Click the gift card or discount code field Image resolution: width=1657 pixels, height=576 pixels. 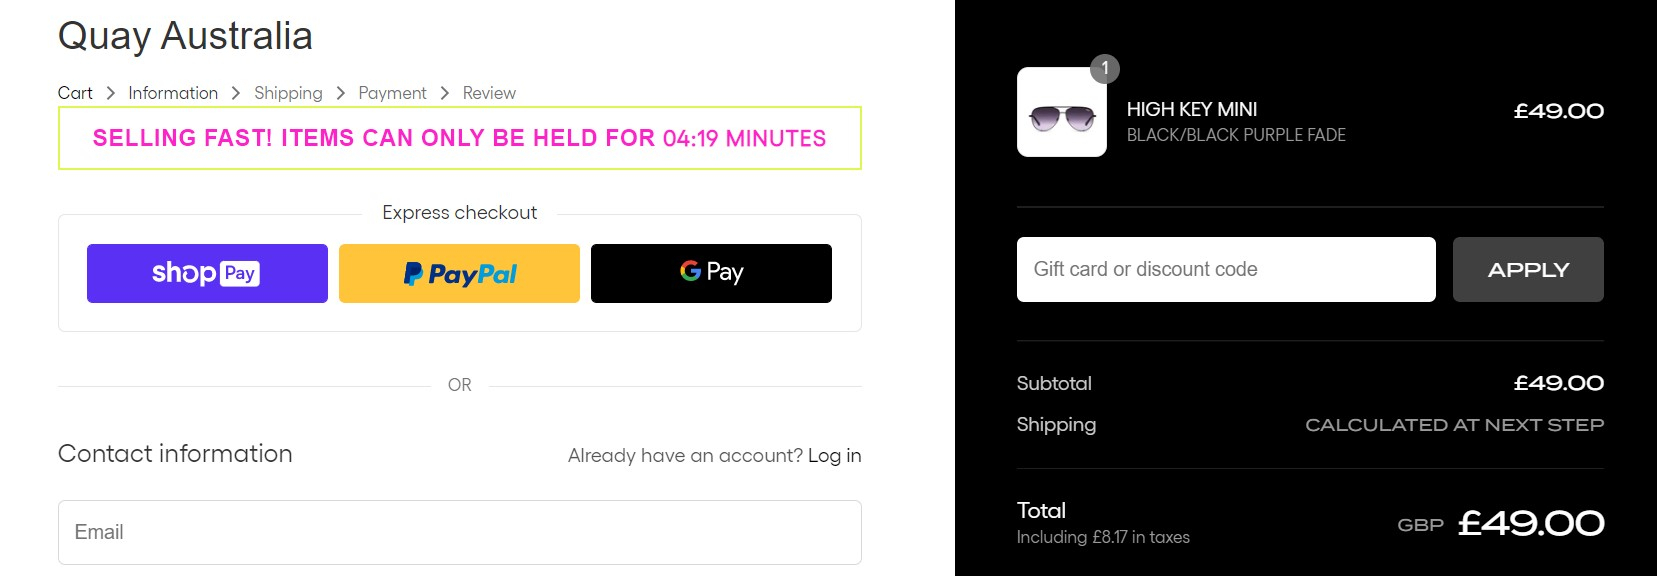coord(1225,269)
